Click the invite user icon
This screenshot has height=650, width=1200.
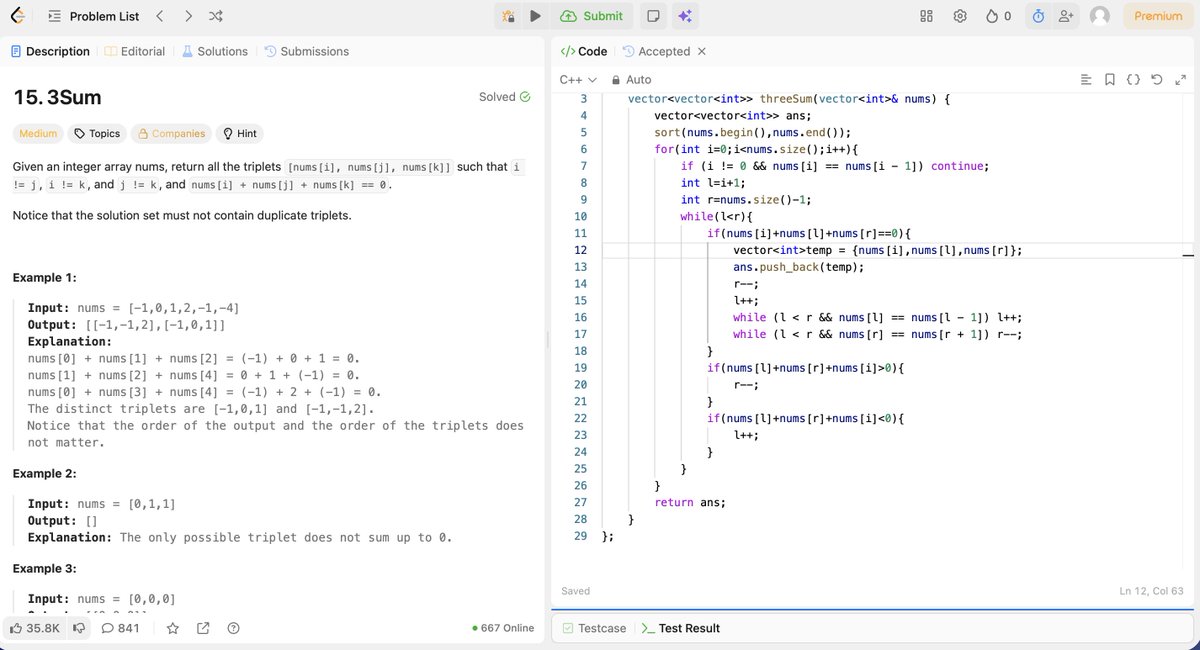tap(1066, 16)
